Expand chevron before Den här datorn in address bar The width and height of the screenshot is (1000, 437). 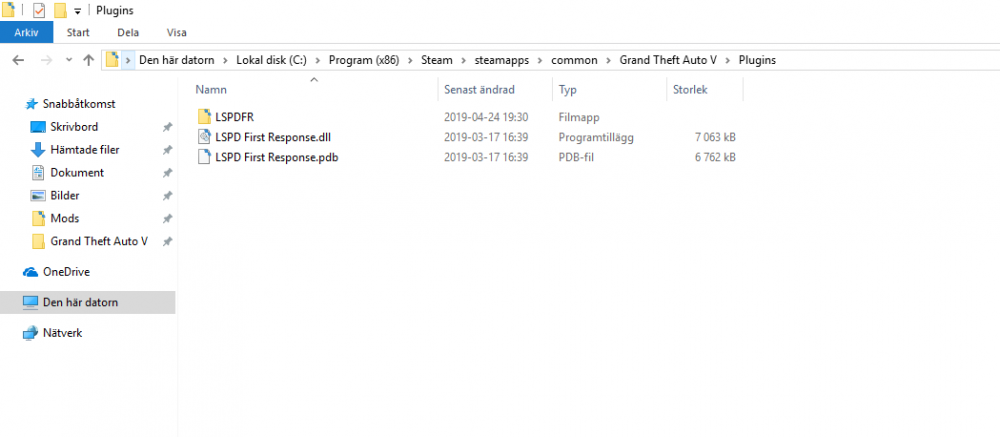coord(129,61)
